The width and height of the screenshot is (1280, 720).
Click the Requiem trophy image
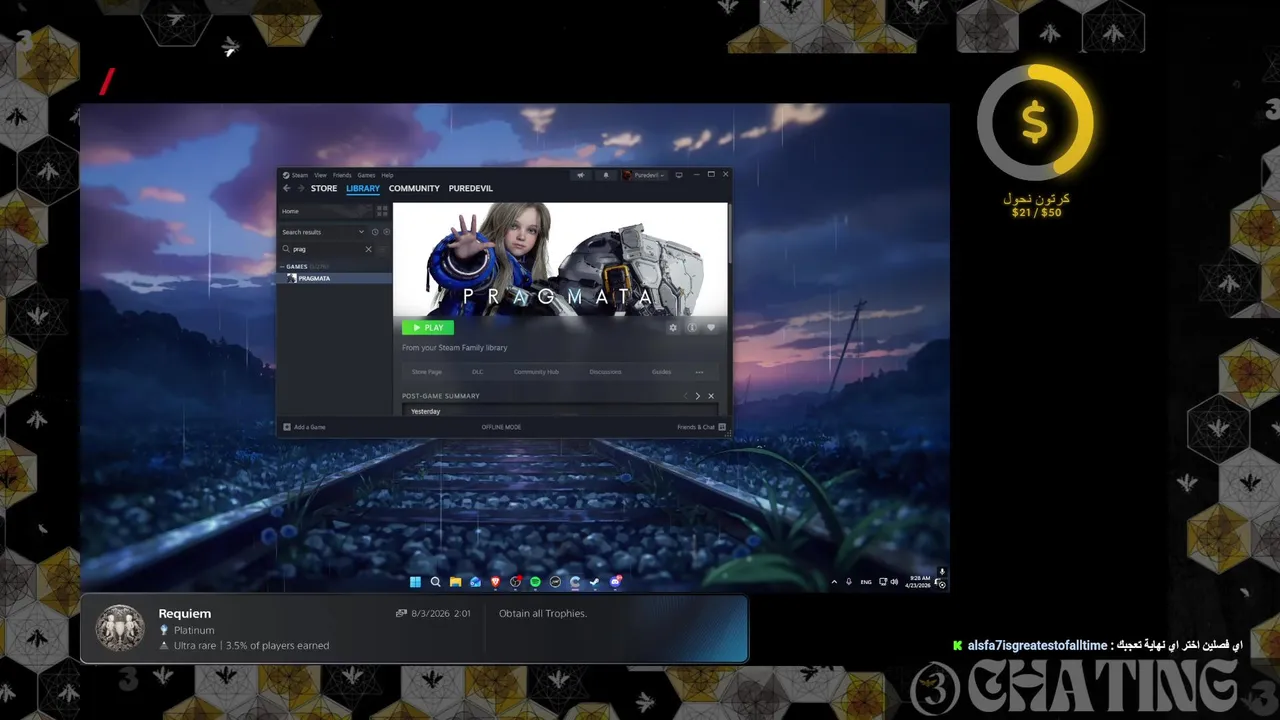(119, 629)
